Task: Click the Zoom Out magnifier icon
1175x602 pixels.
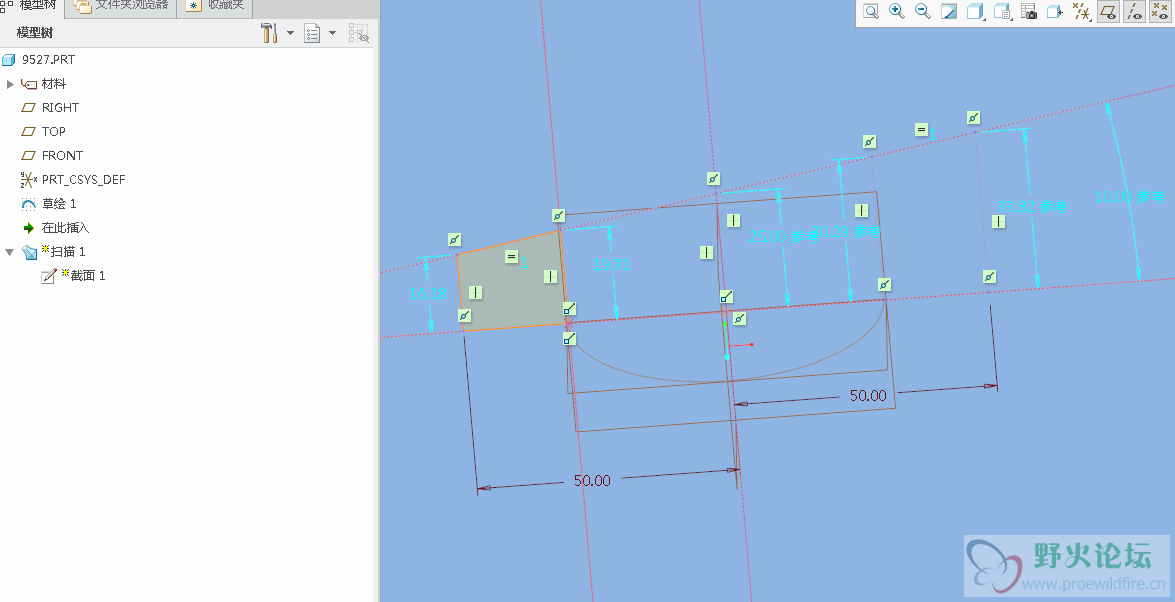Action: 922,11
